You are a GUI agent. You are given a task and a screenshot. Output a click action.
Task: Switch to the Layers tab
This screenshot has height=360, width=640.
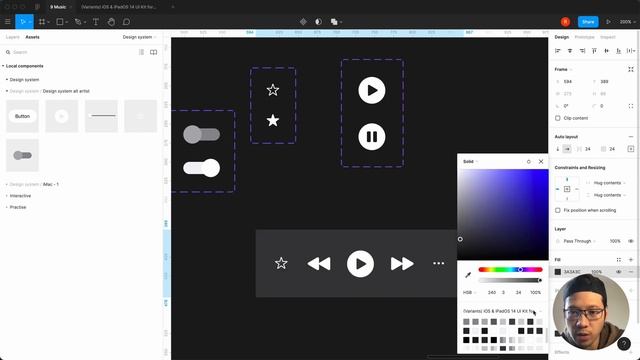click(x=12, y=37)
